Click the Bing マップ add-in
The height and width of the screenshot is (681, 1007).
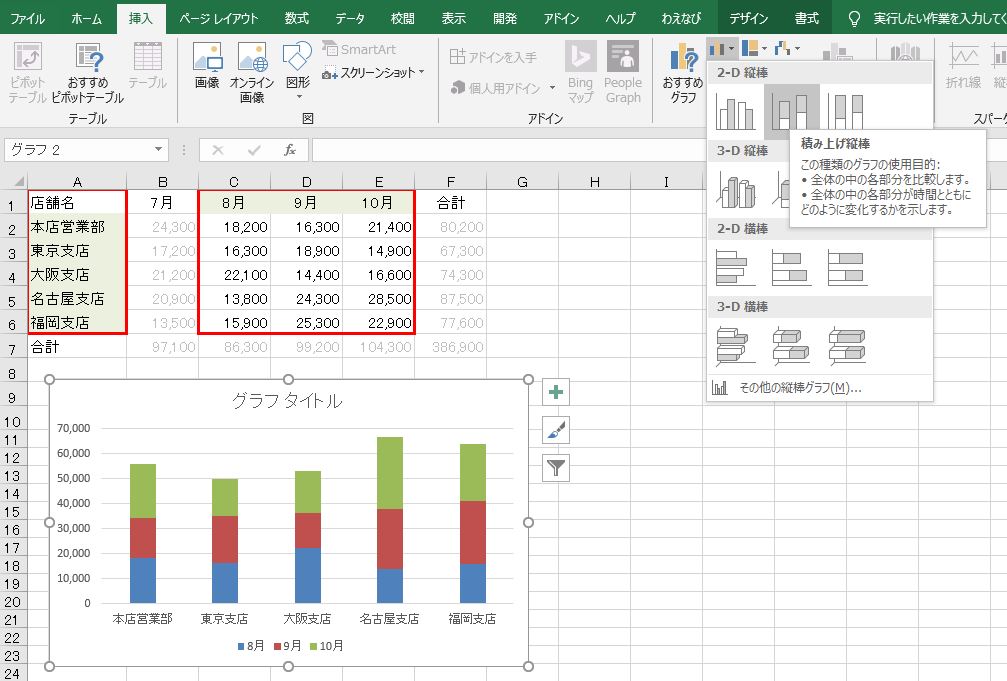point(580,73)
